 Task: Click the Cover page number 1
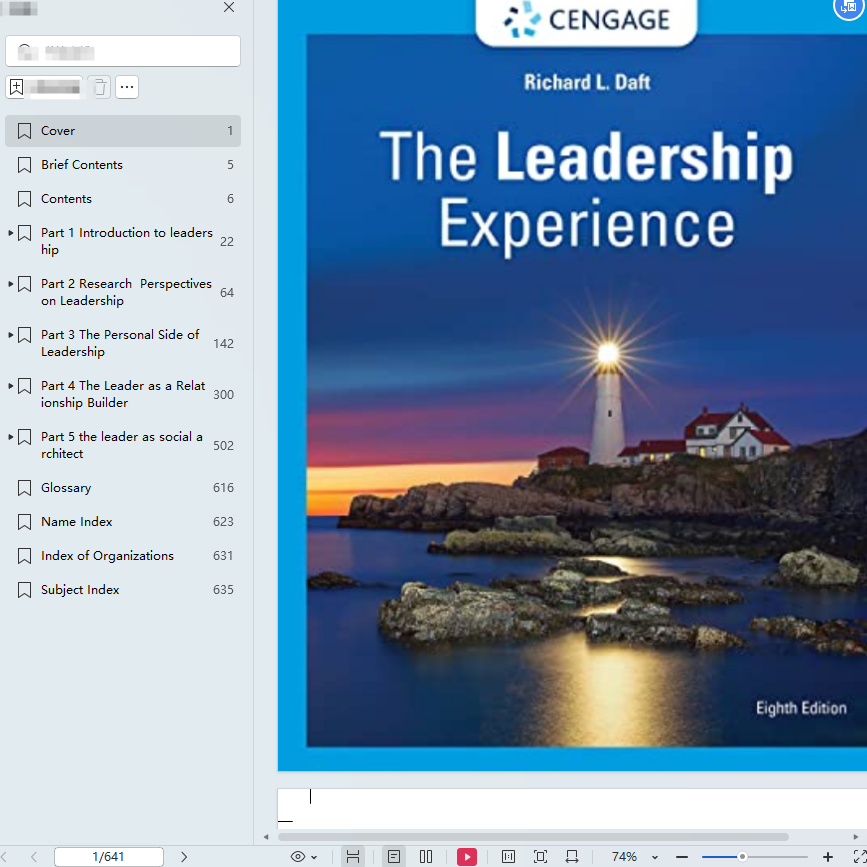tap(230, 131)
